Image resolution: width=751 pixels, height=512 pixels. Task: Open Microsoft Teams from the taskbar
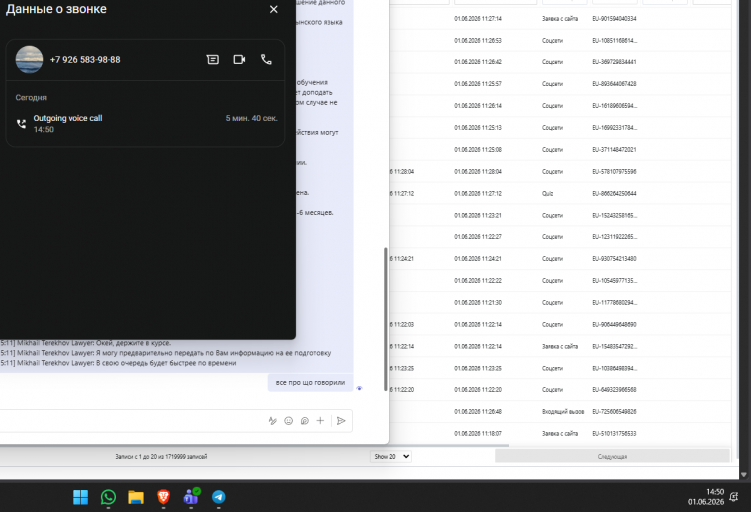tap(191, 497)
